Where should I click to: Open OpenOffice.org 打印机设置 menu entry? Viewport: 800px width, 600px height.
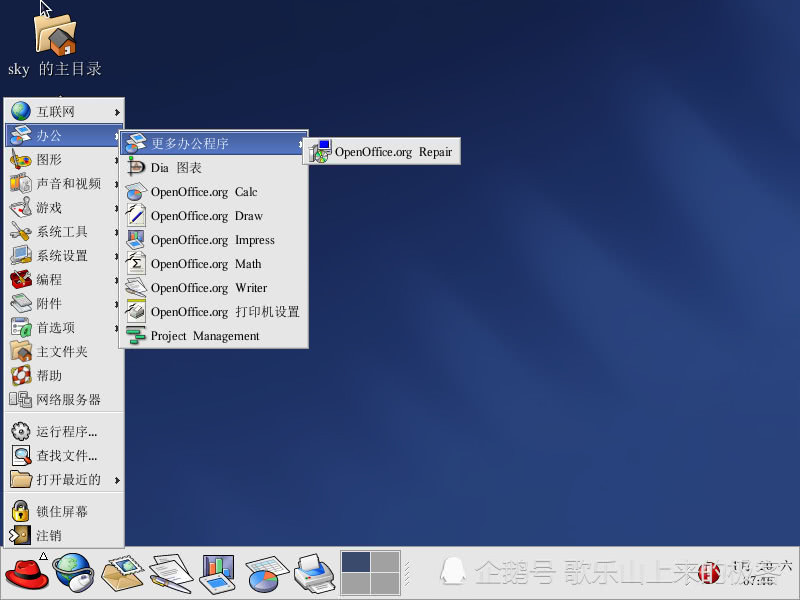[214, 312]
